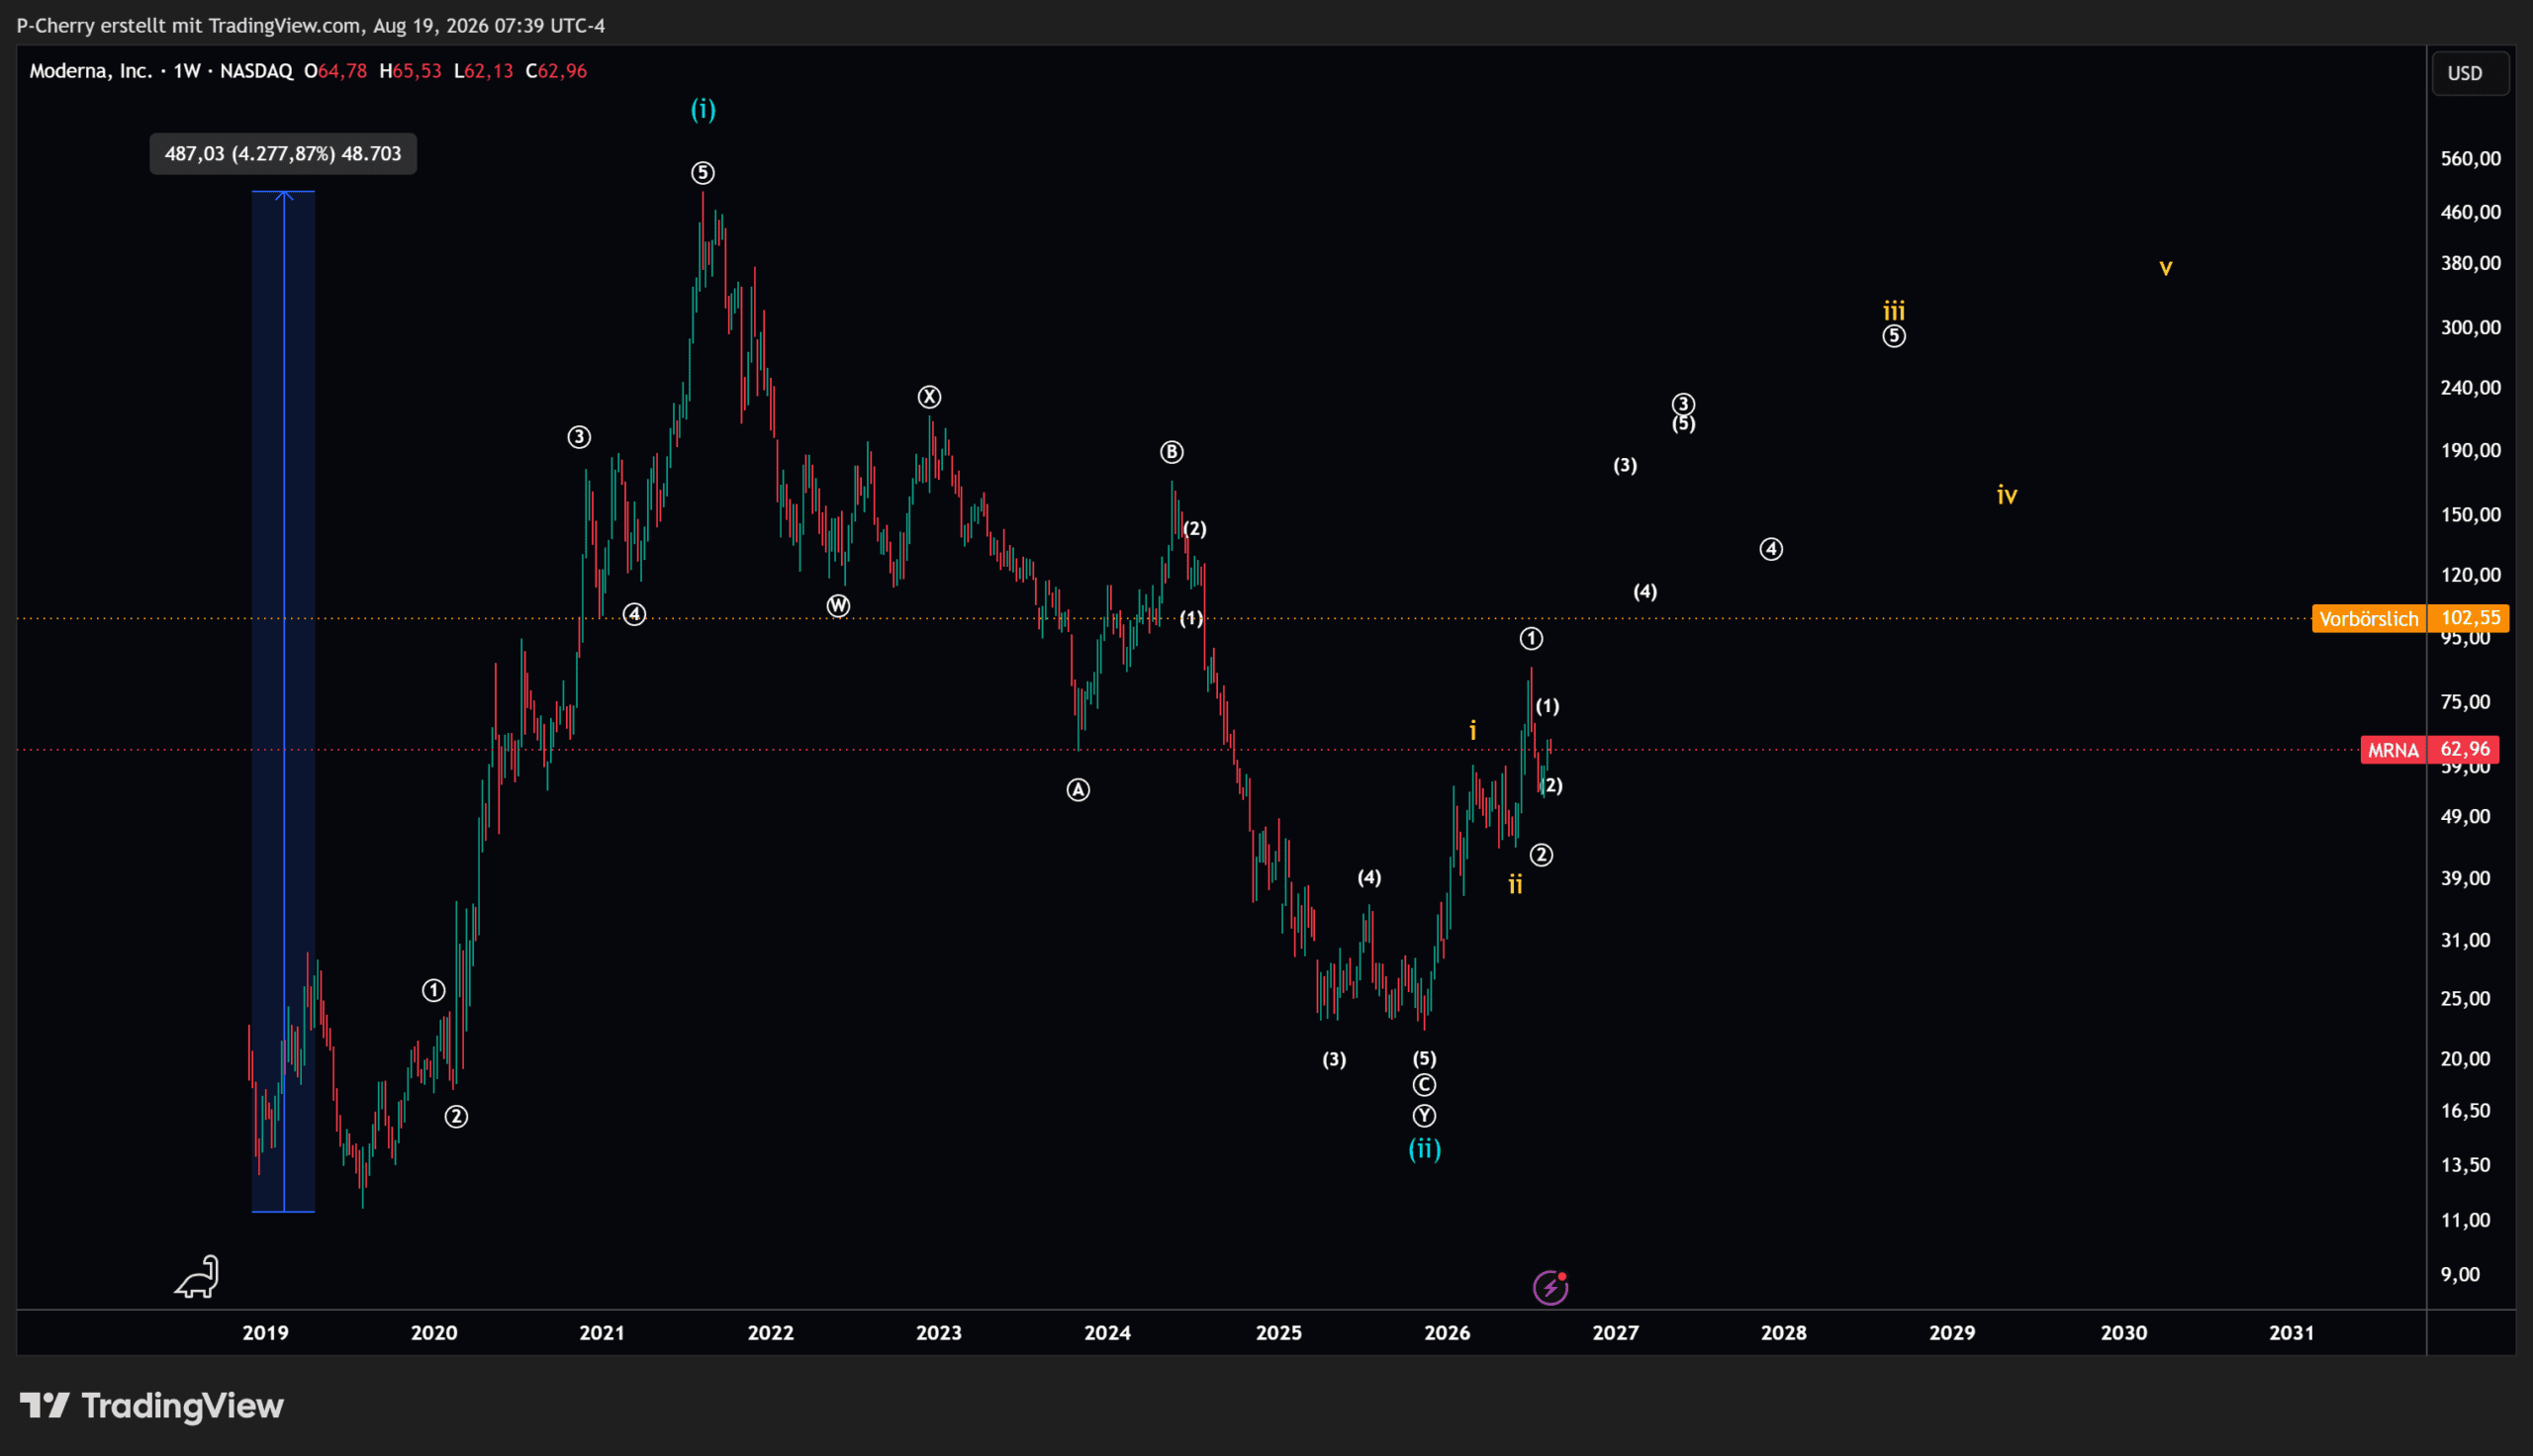Select the blue measurement range box

tap(283, 702)
